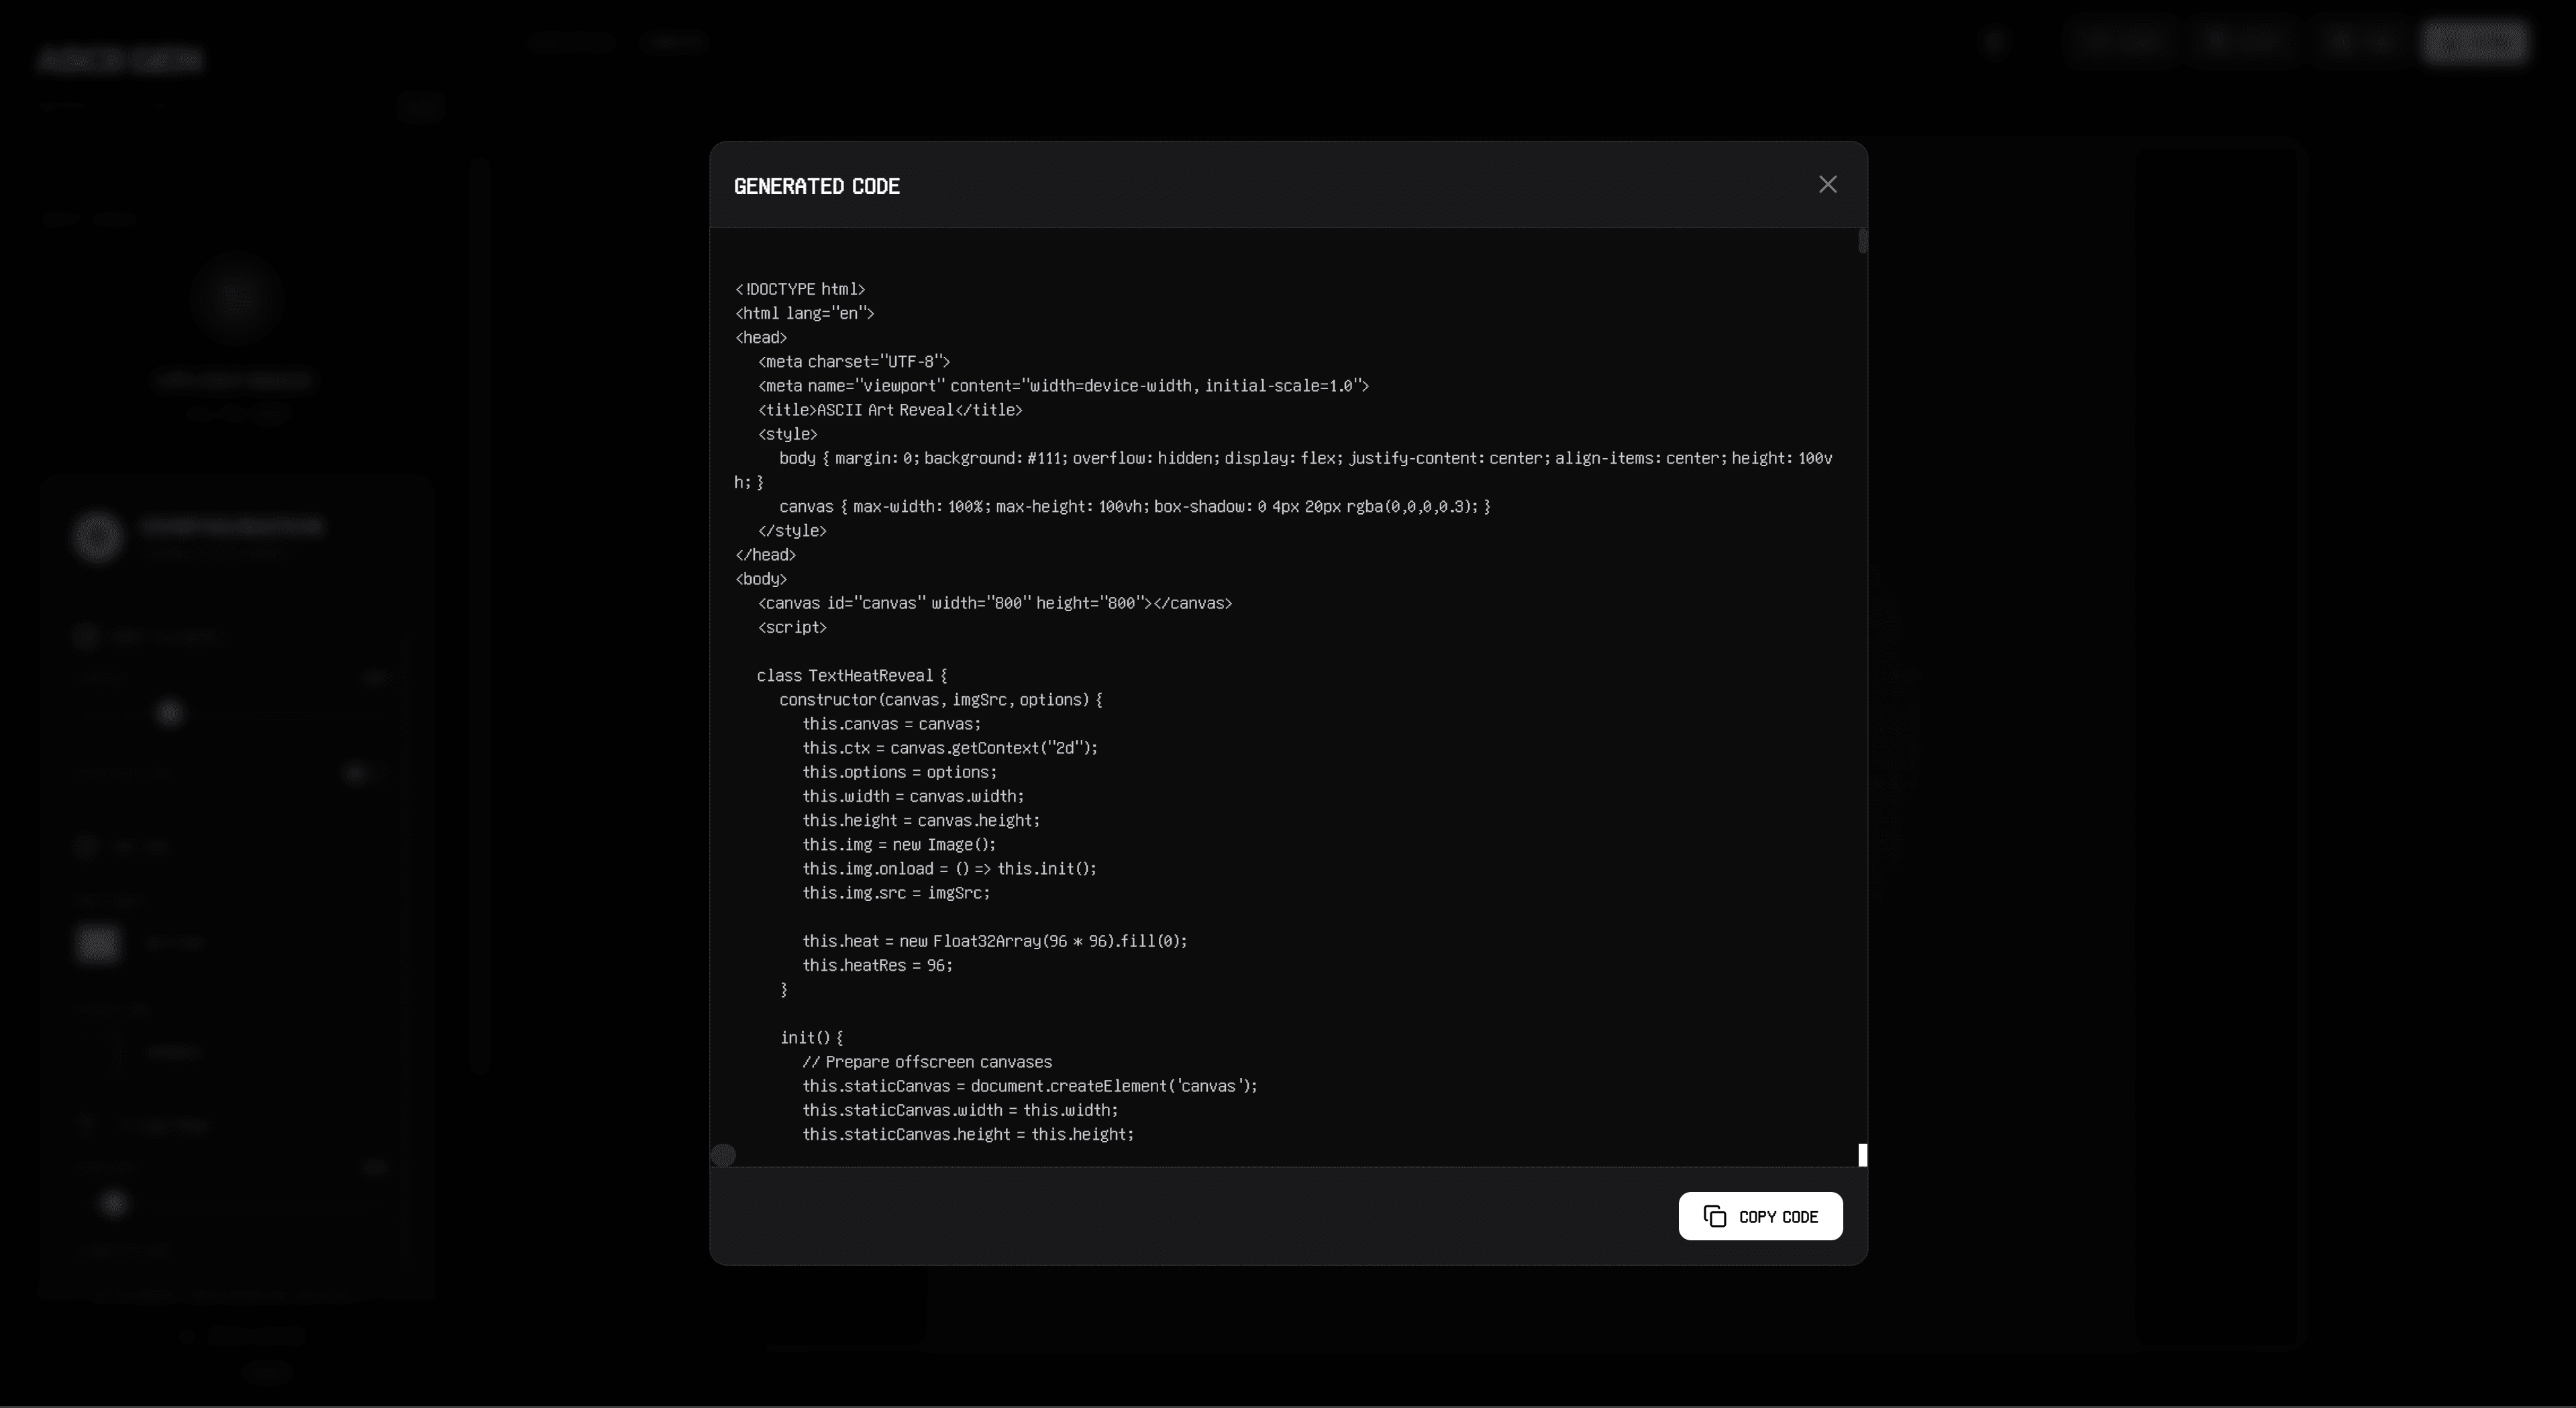Switch to the first tab in the top navigation
The image size is (2576, 1408).
pos(570,42)
